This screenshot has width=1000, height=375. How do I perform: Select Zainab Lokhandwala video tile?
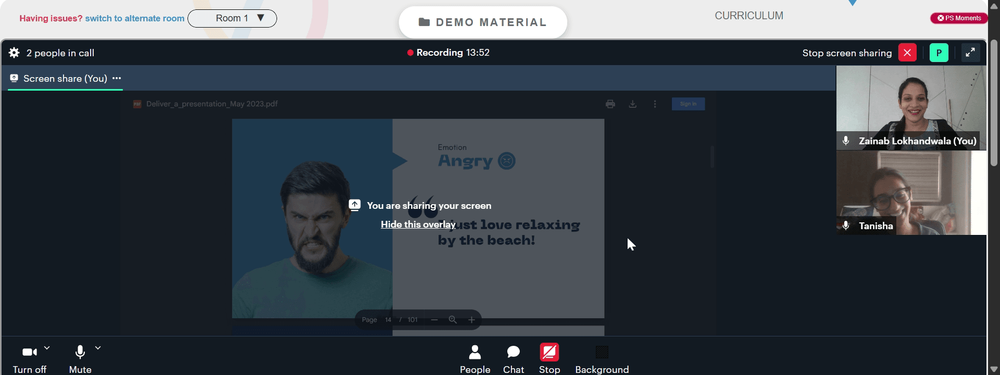point(911,108)
